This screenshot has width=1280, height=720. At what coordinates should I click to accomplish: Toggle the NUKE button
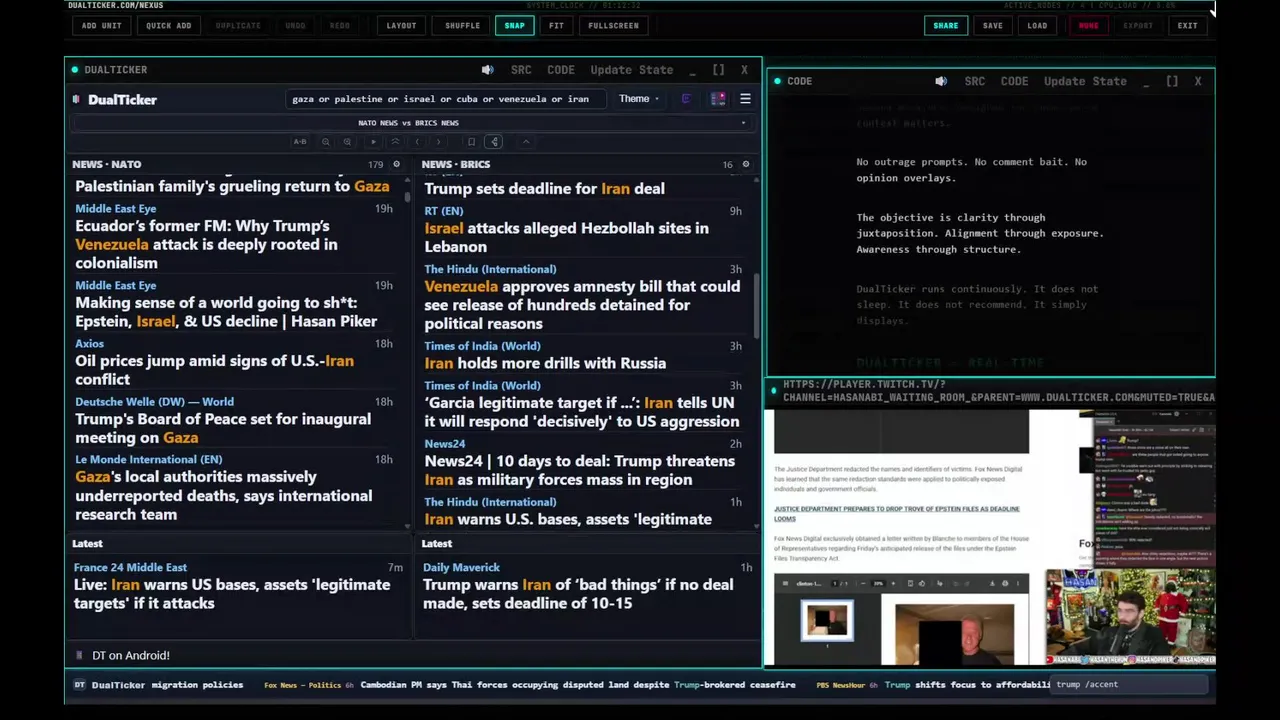point(1088,25)
